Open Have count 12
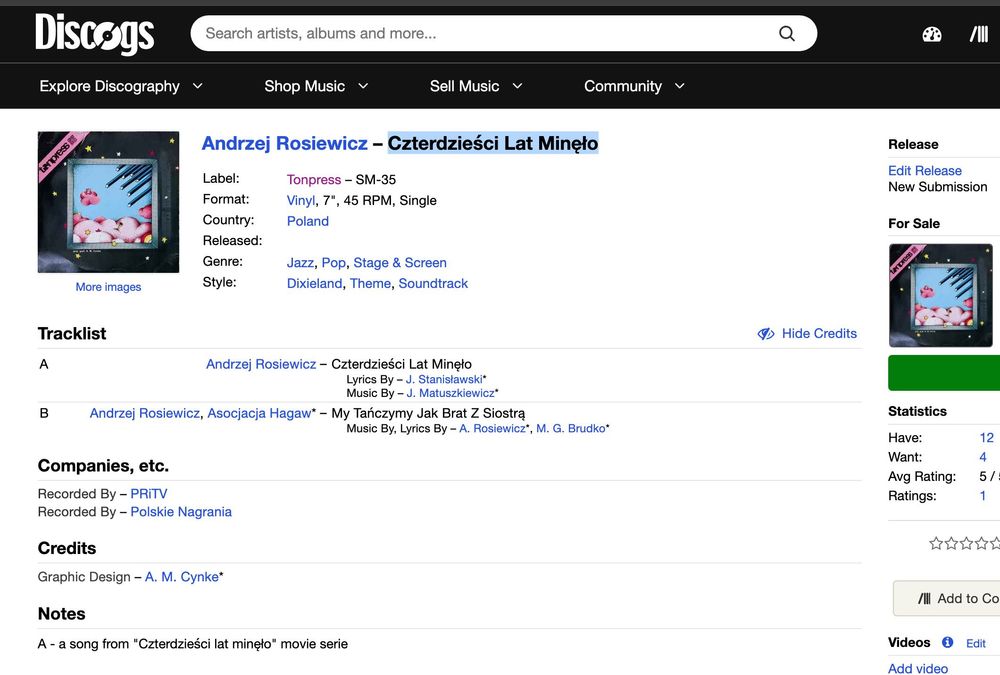This screenshot has width=1000, height=675. click(987, 438)
